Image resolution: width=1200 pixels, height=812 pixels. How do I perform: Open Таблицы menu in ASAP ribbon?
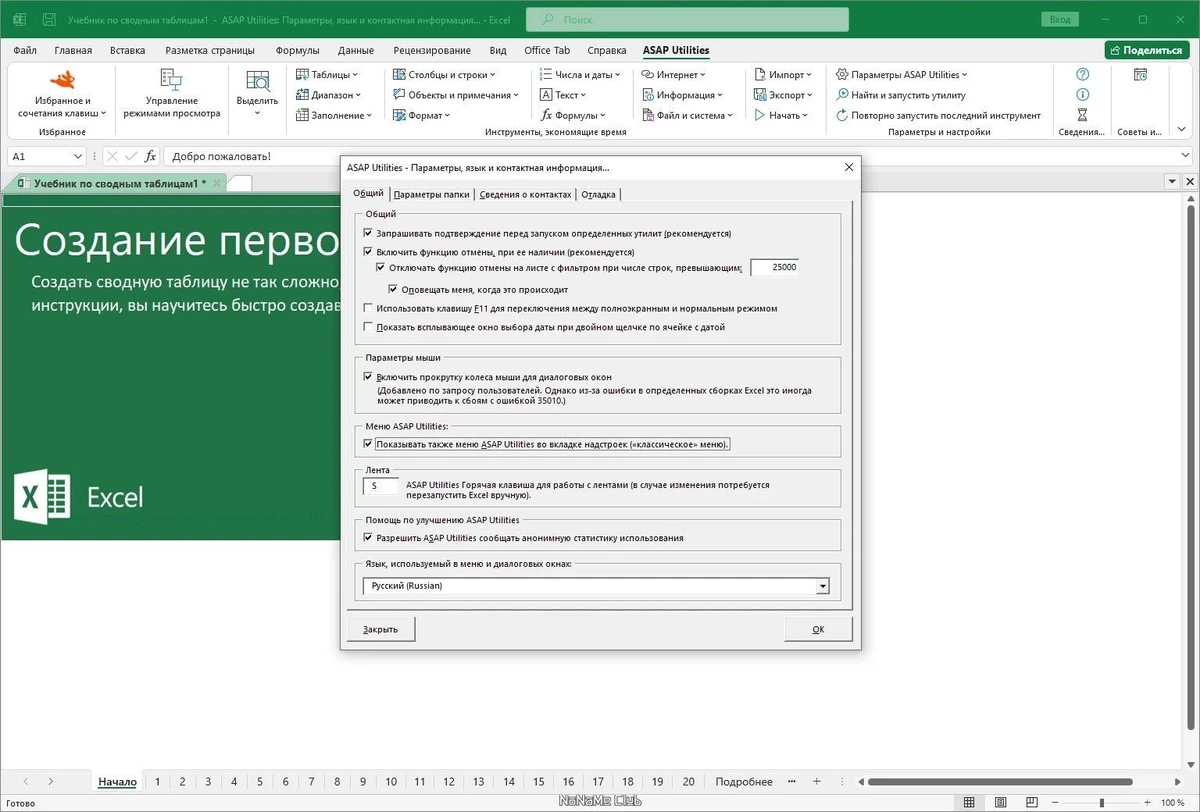pos(327,74)
